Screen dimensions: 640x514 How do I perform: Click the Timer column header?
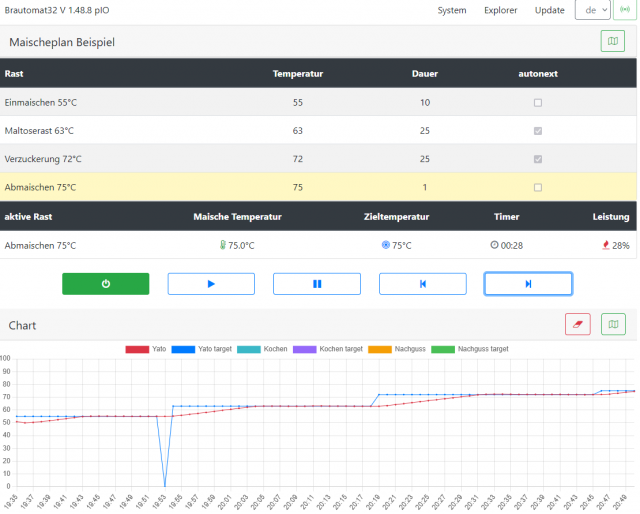click(507, 217)
